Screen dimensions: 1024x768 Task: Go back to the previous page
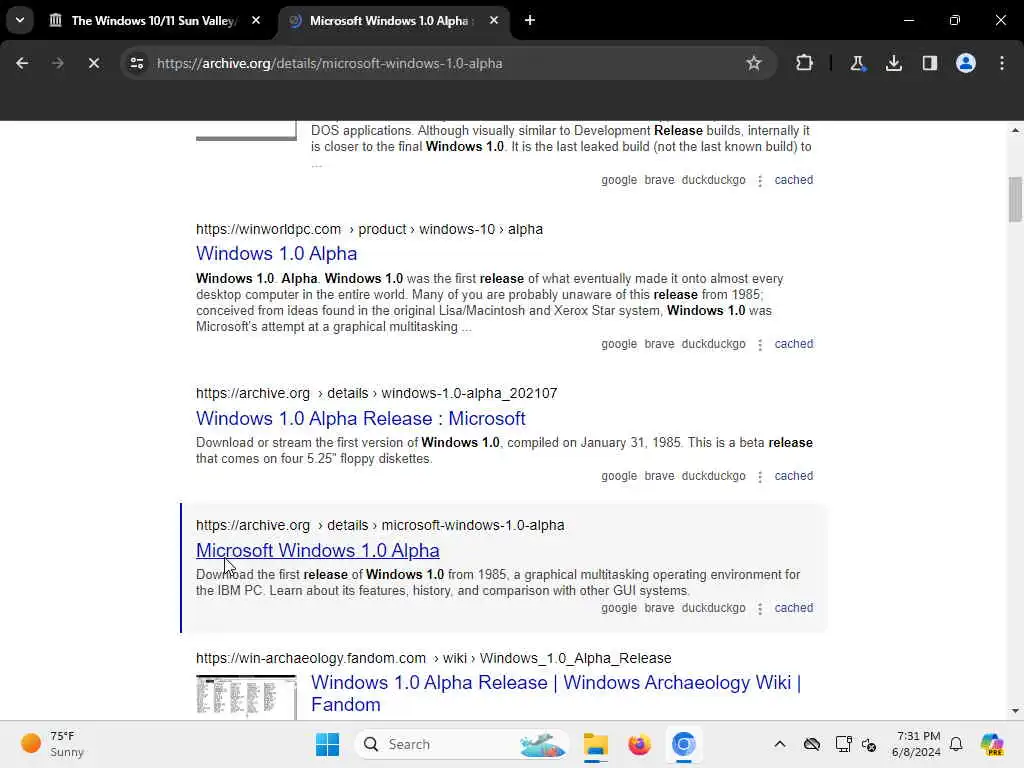22,63
